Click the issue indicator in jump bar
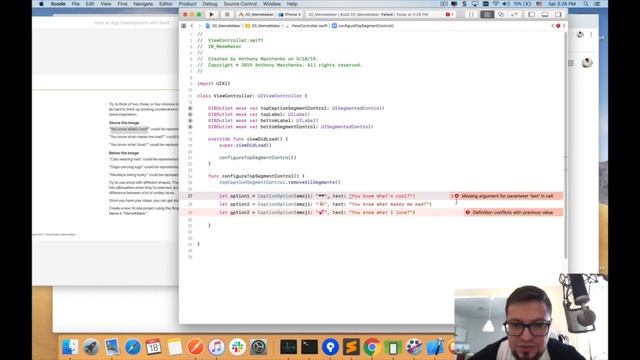 point(558,26)
